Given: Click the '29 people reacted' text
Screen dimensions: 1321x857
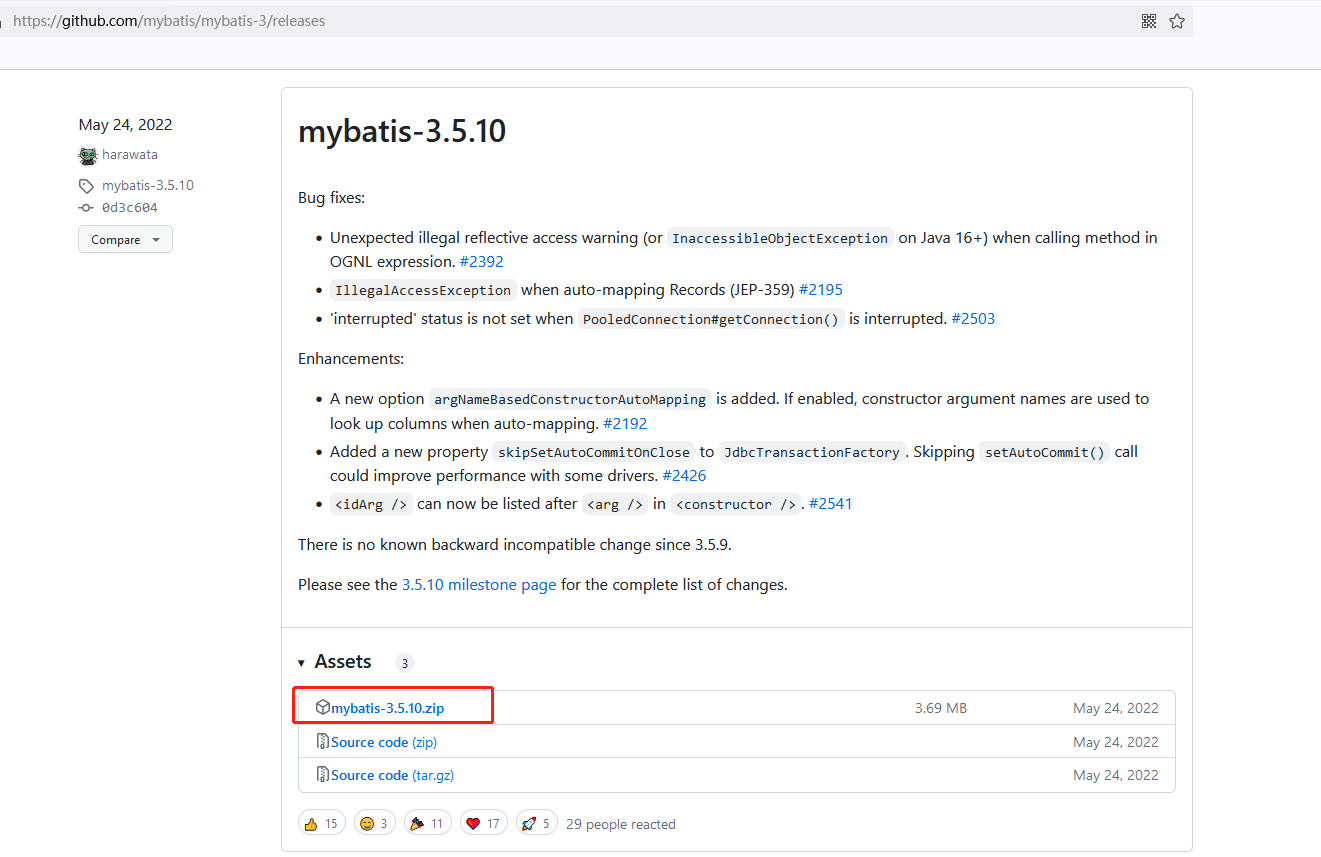Looking at the screenshot, I should point(621,825).
